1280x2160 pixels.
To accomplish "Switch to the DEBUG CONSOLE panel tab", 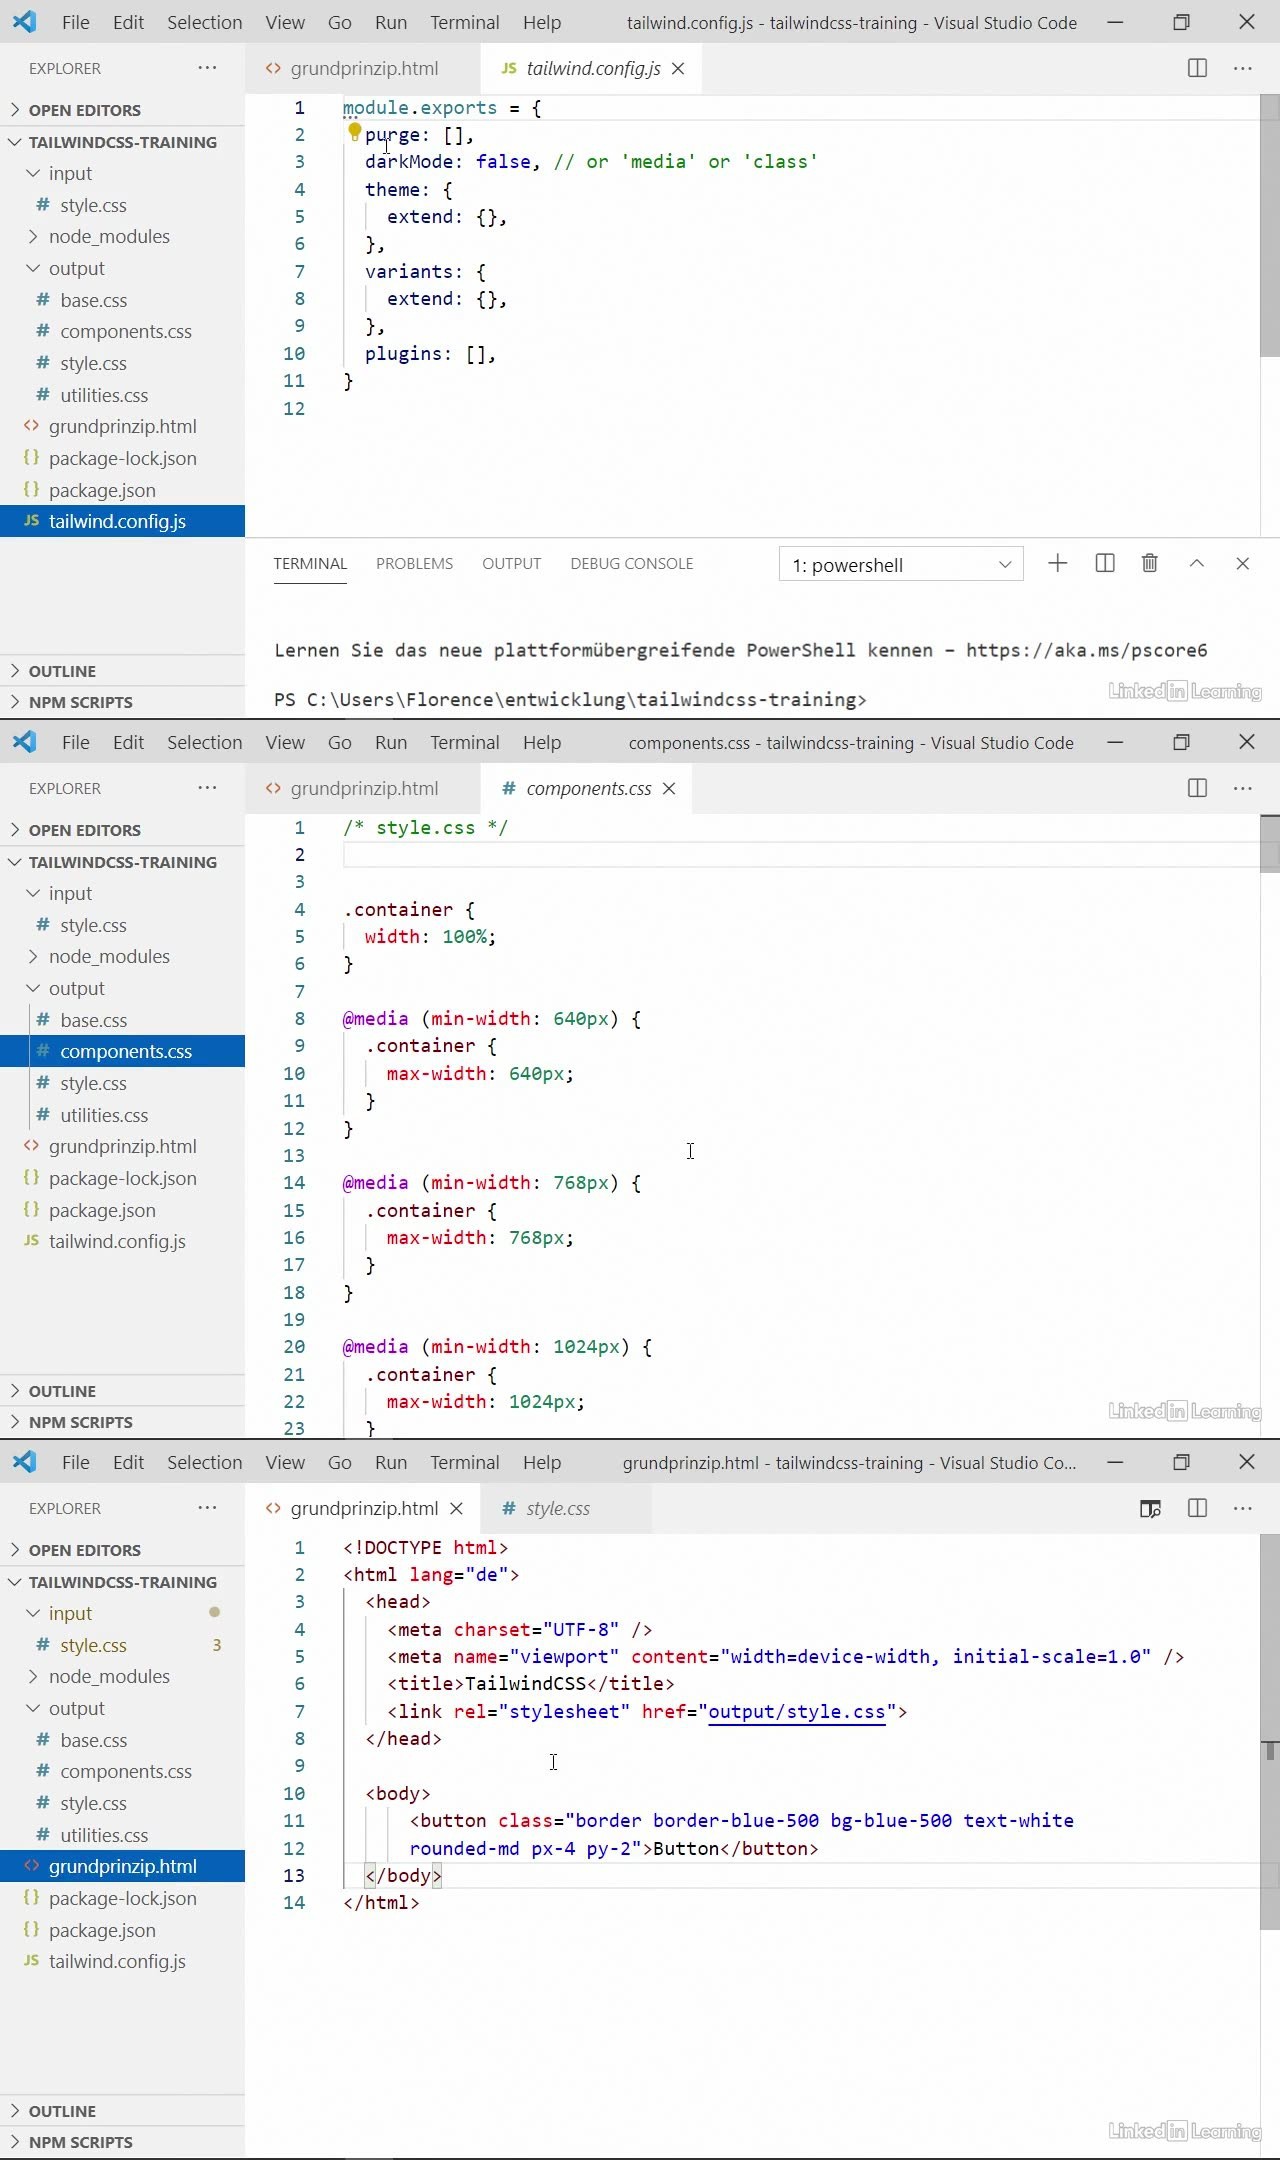I will coord(631,564).
